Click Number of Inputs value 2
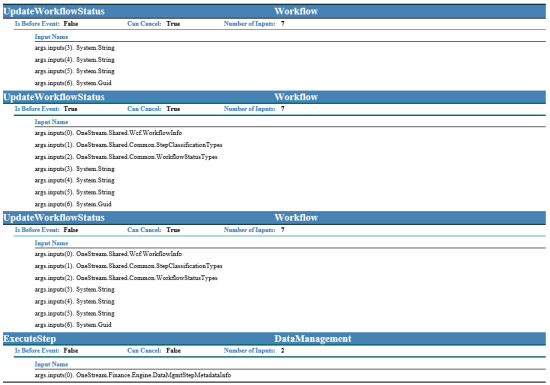 282,350
